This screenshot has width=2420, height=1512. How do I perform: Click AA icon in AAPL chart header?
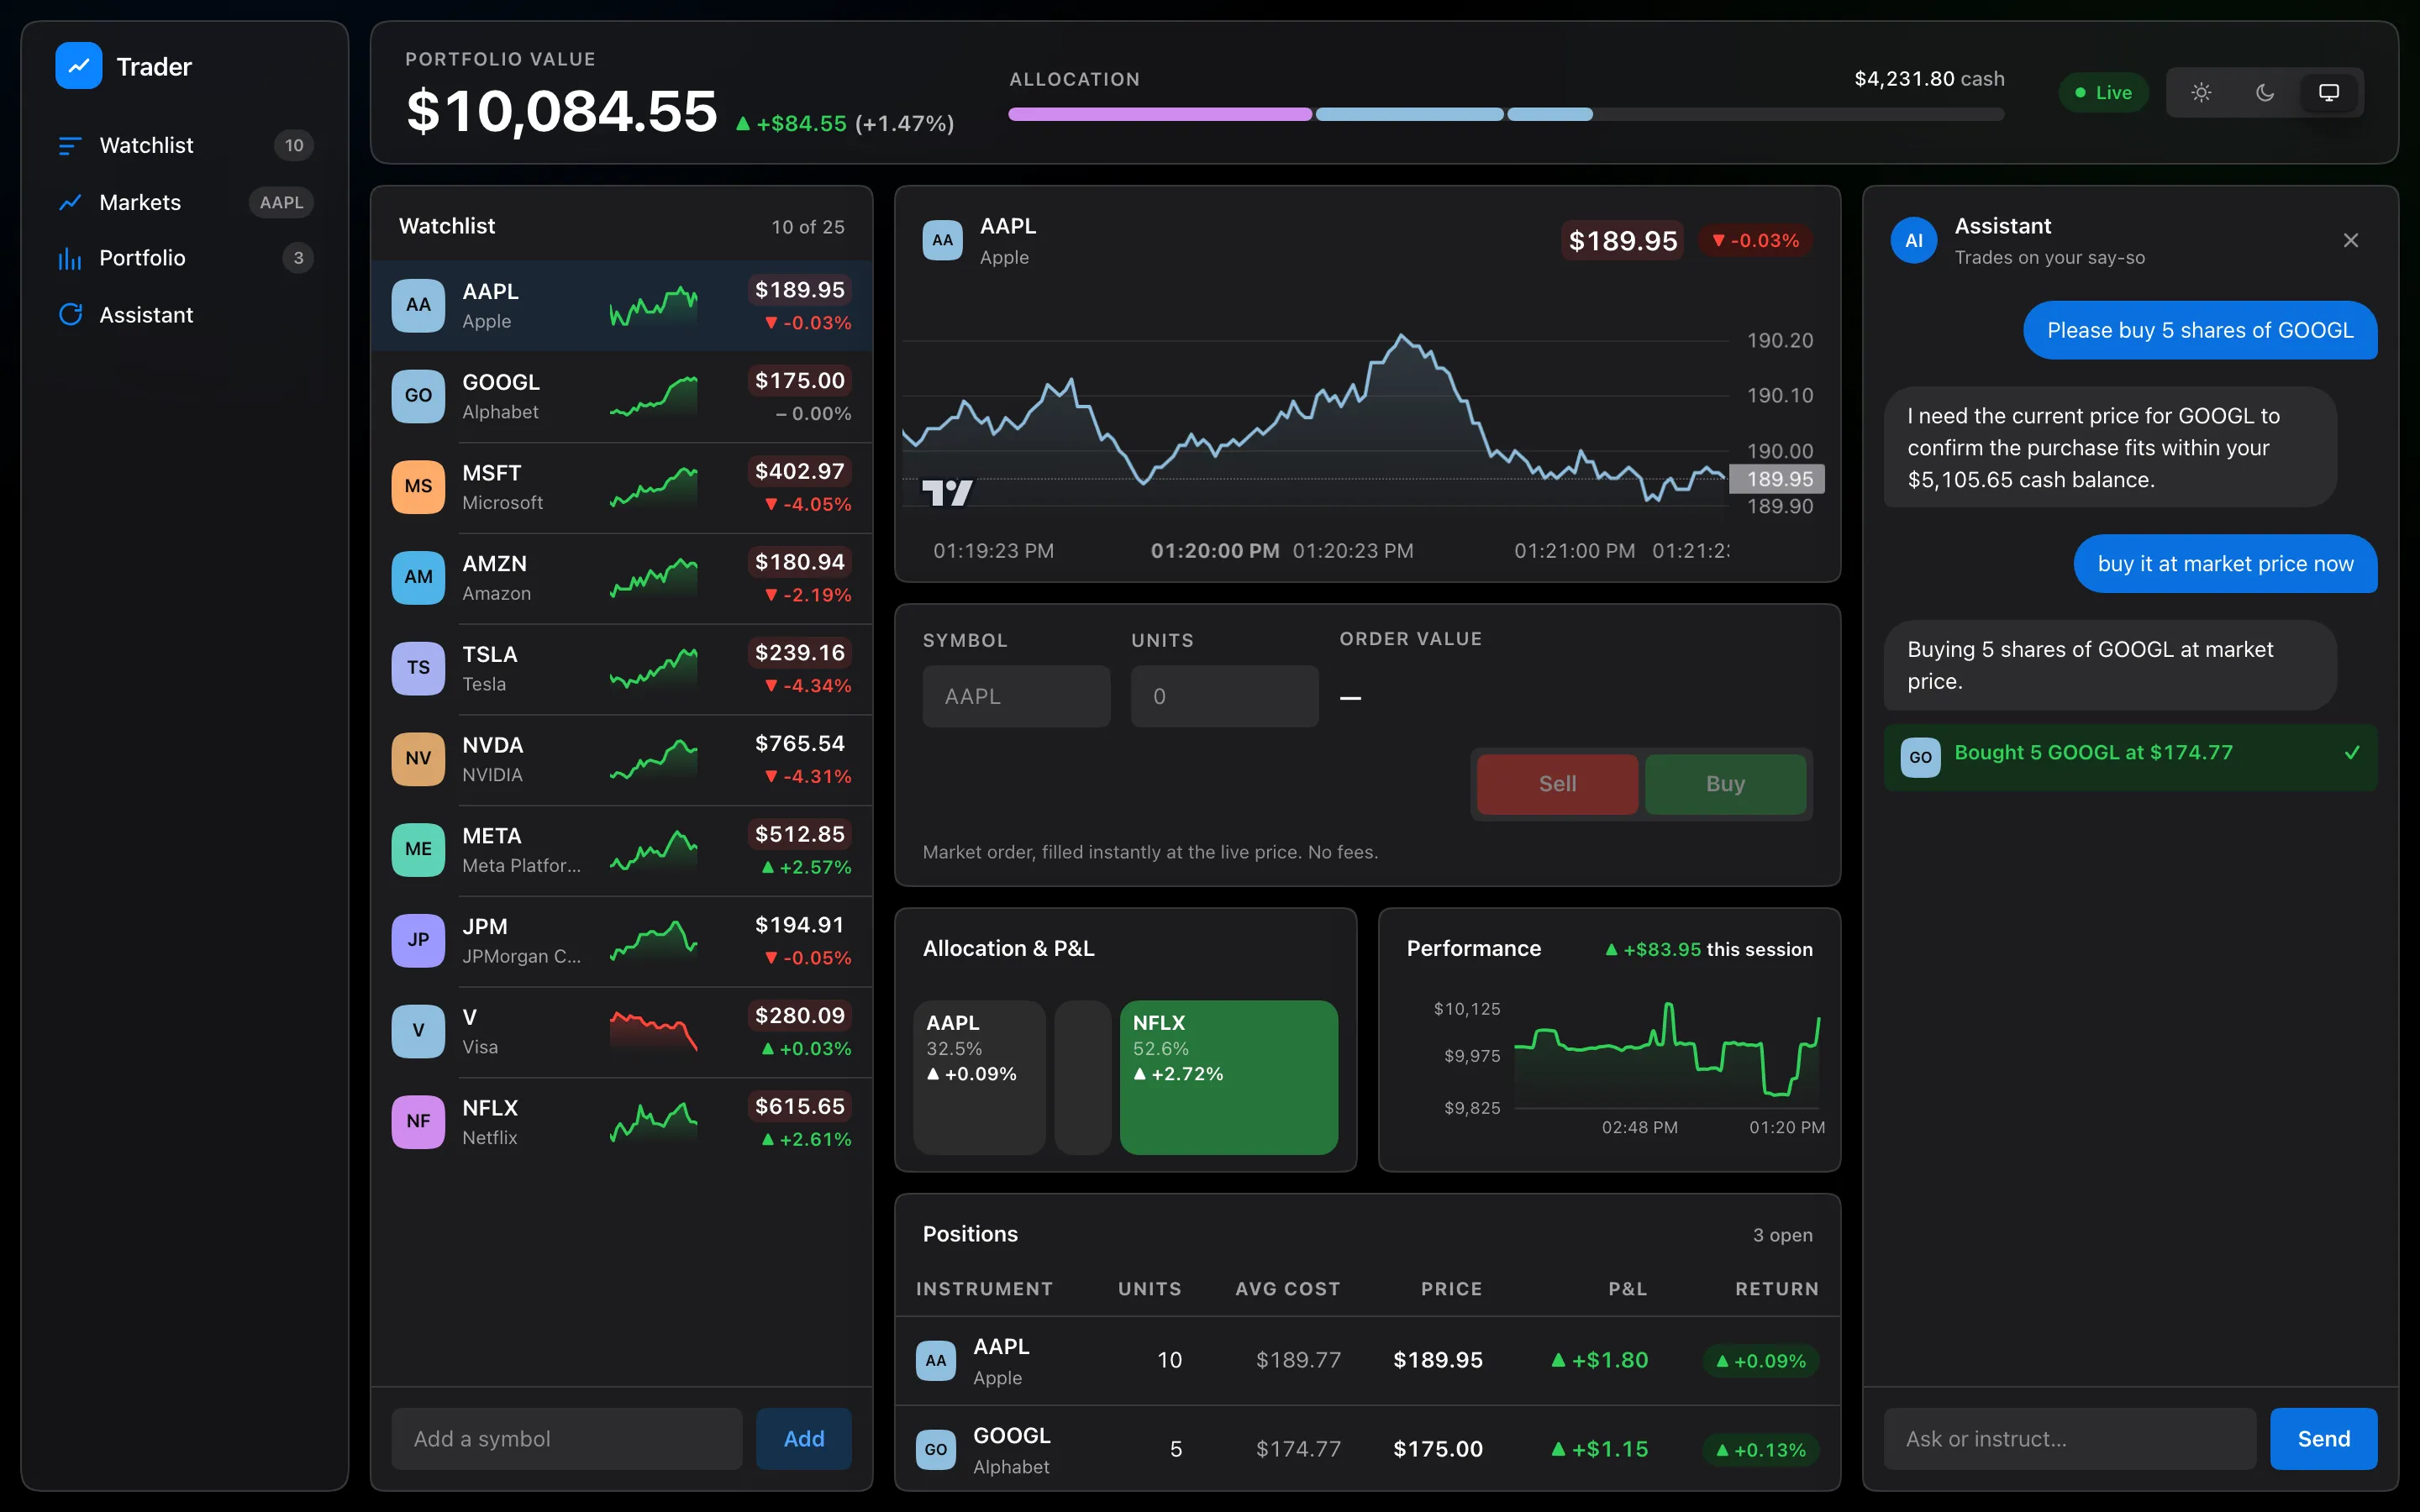942,240
